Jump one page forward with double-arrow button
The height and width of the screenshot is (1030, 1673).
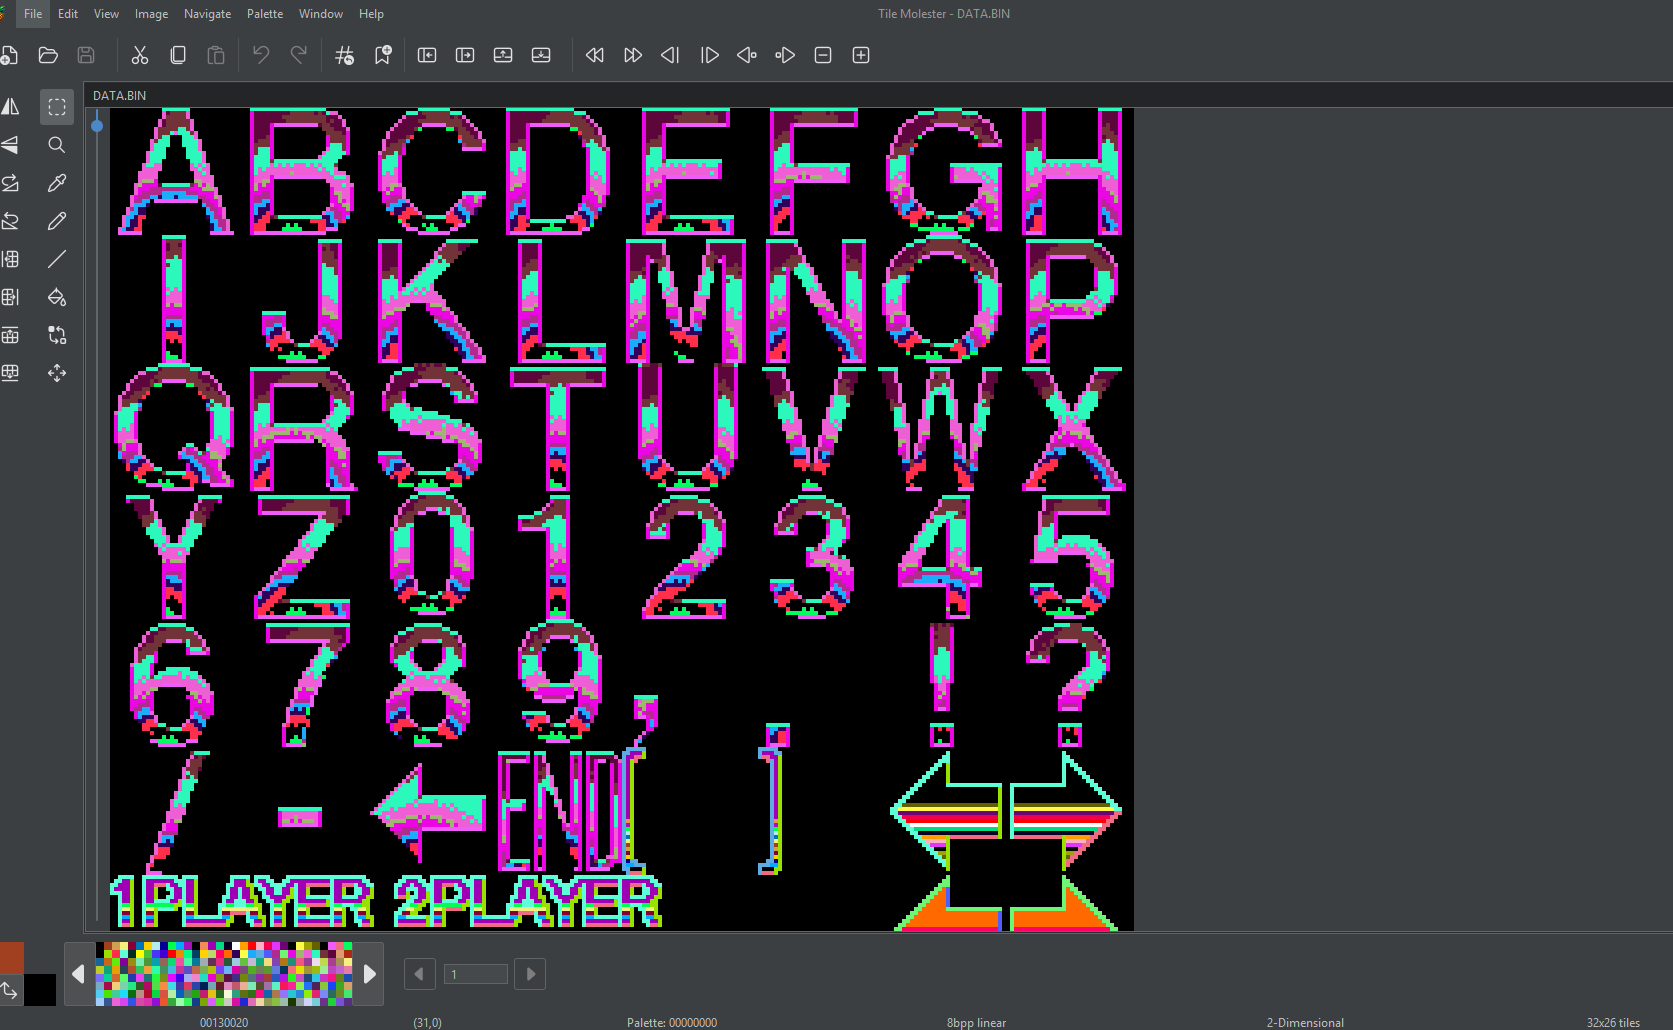(x=633, y=55)
